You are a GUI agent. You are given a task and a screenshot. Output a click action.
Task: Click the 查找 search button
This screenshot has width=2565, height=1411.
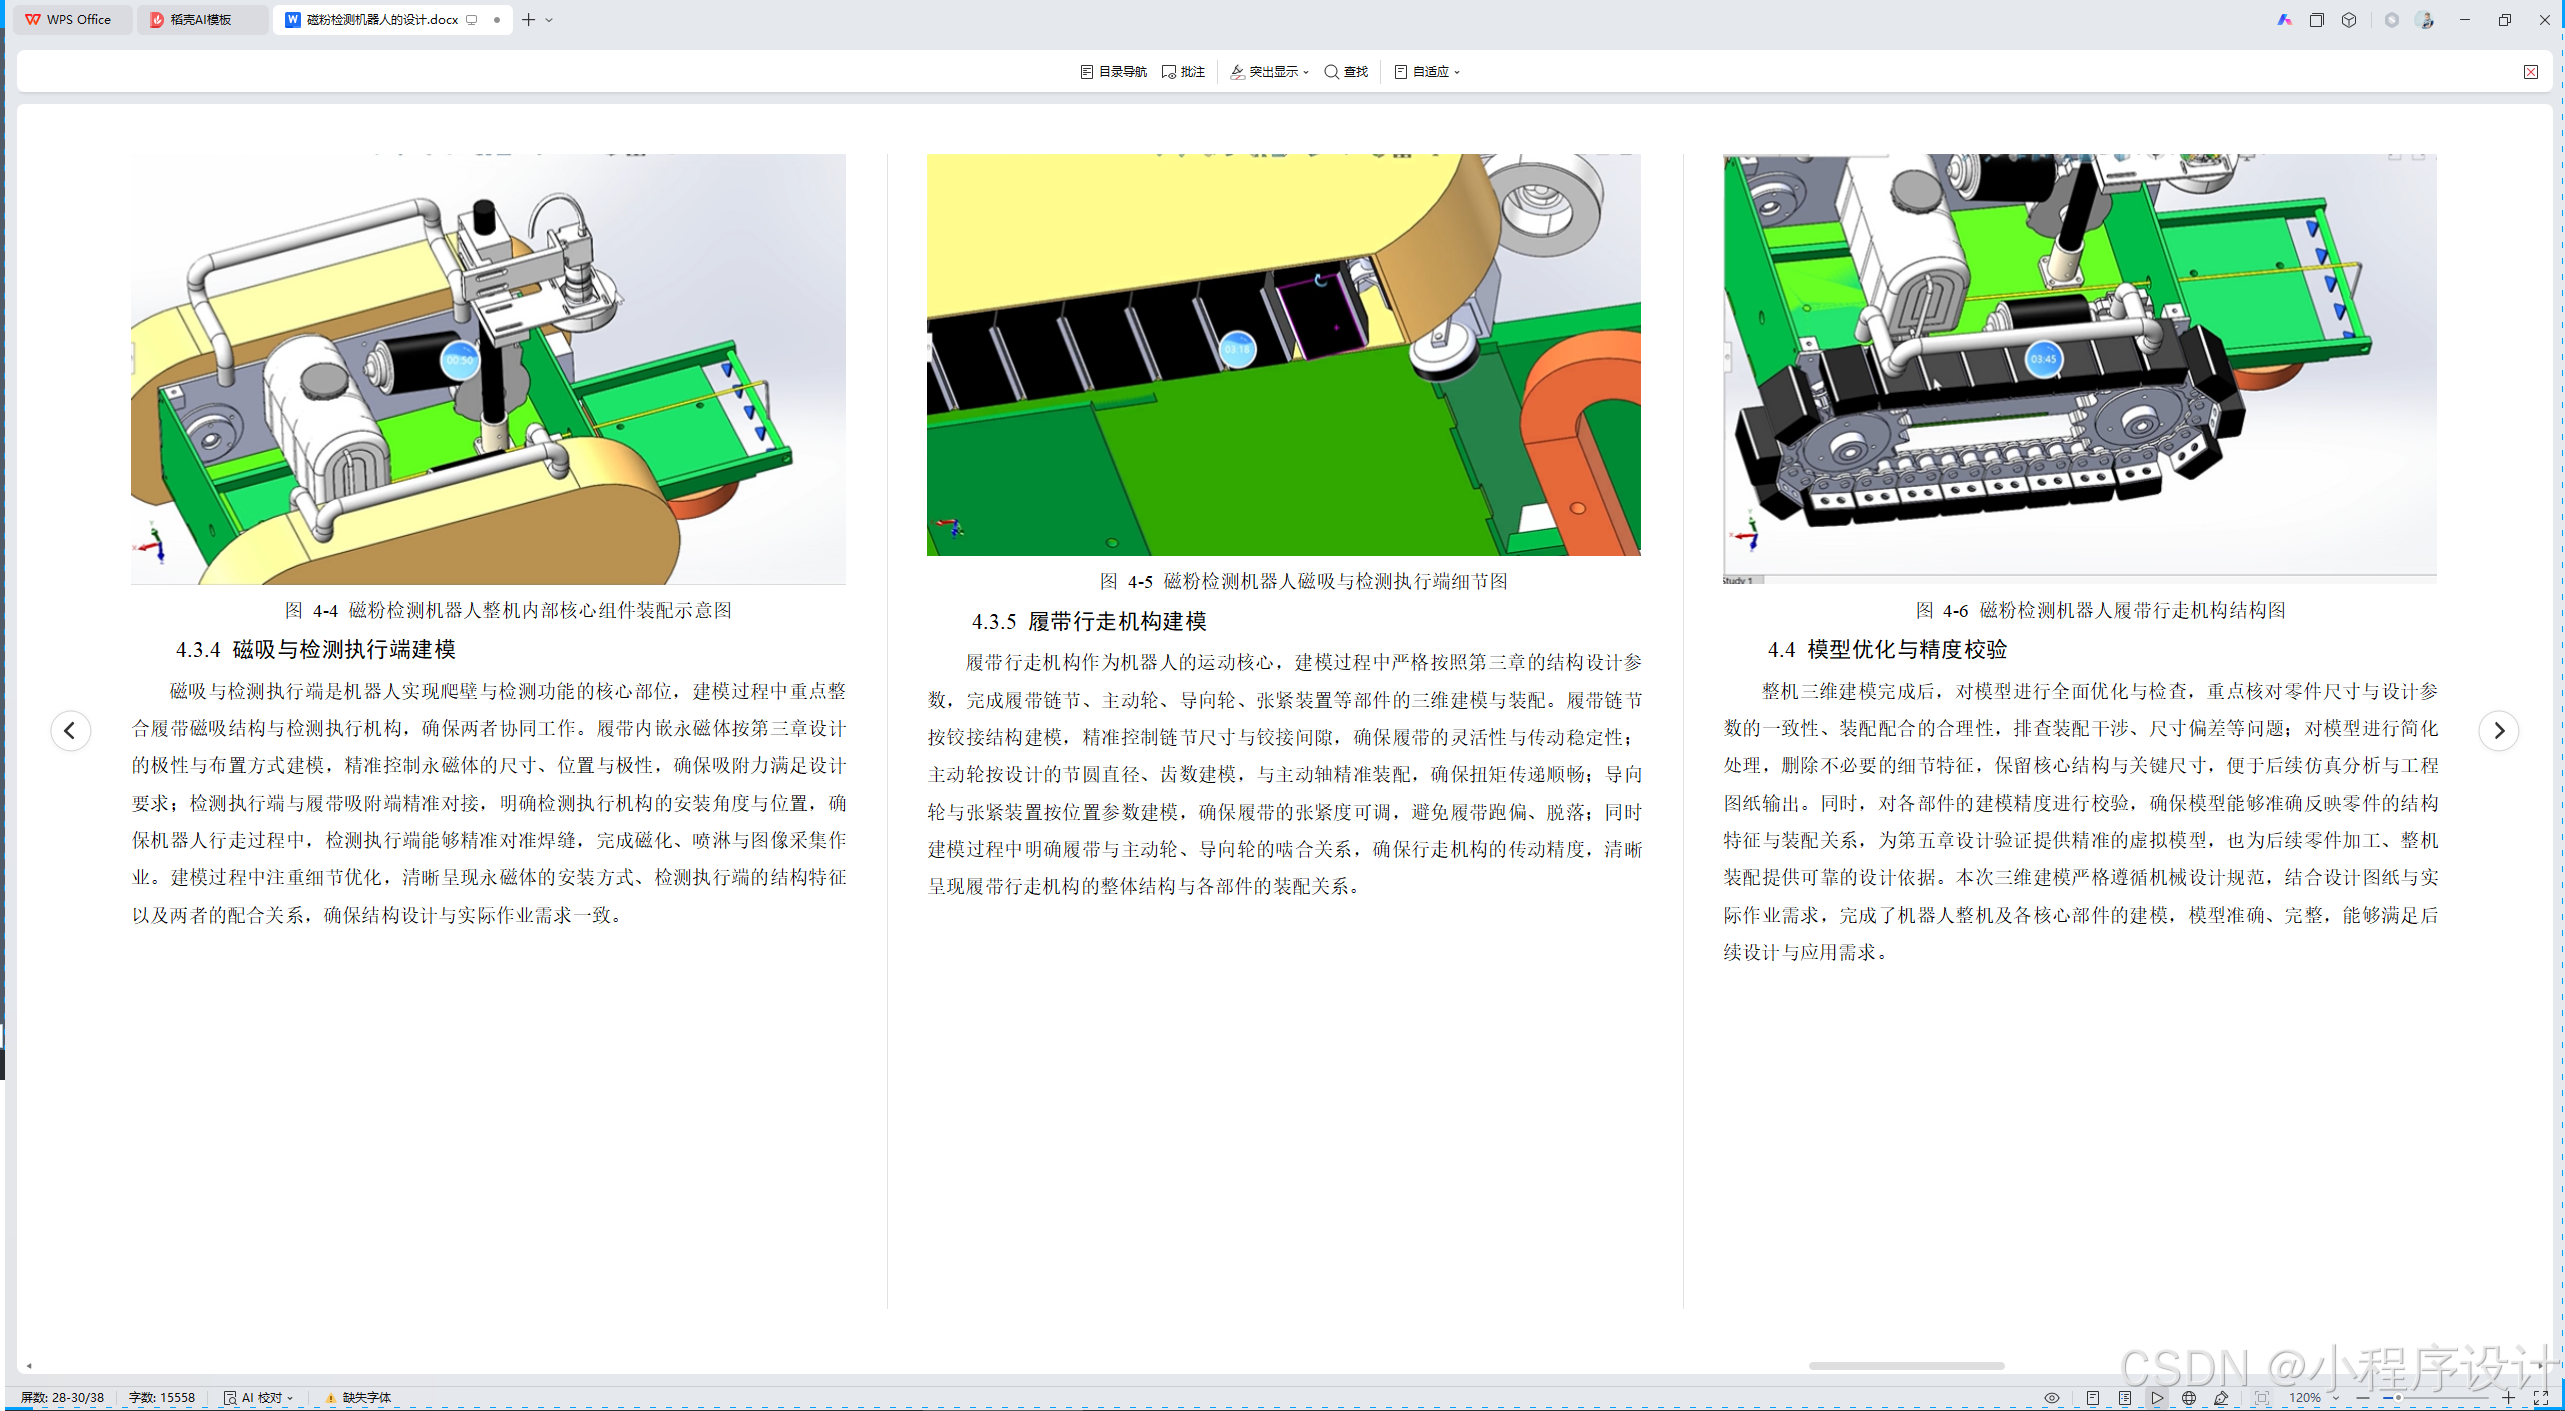1346,72
